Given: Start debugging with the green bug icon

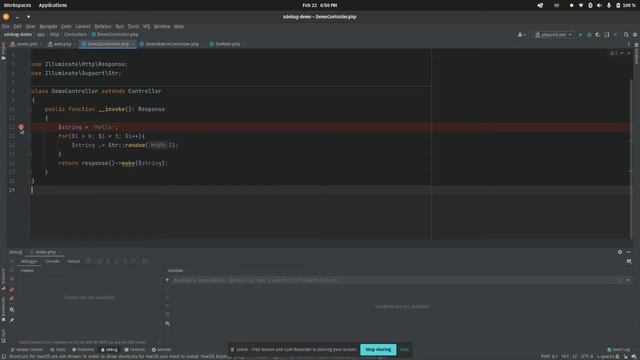Looking at the screenshot, I should [x=589, y=35].
